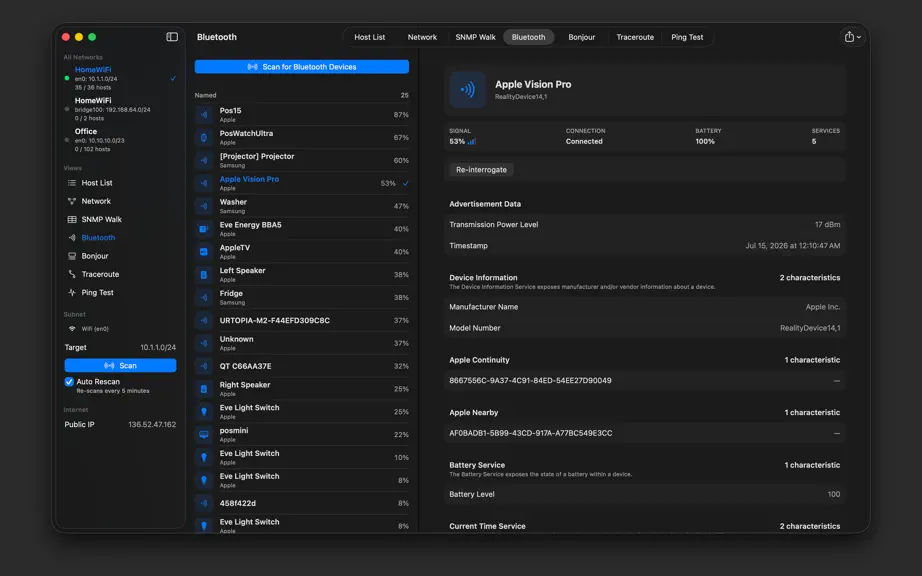Viewport: 922px width, 576px height.
Task: Click the AppleTV device icon
Action: click(x=204, y=252)
